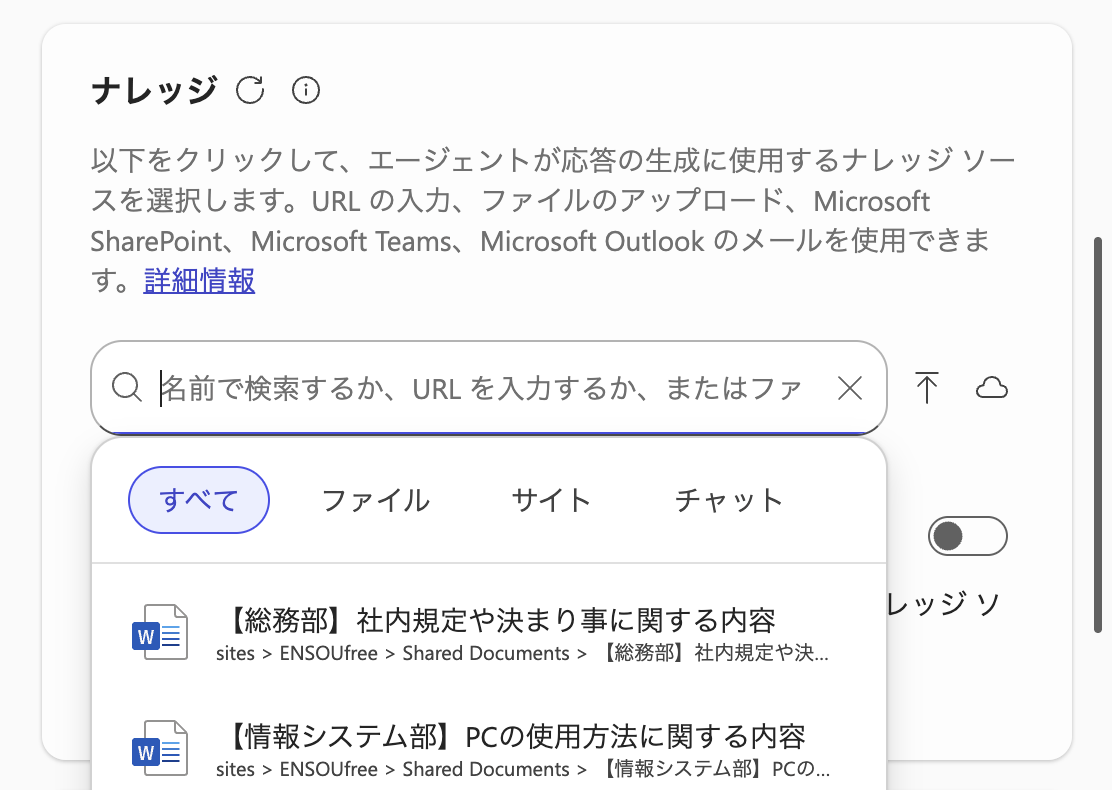Toggle the switch on the right
The height and width of the screenshot is (790, 1112).
tap(967, 537)
